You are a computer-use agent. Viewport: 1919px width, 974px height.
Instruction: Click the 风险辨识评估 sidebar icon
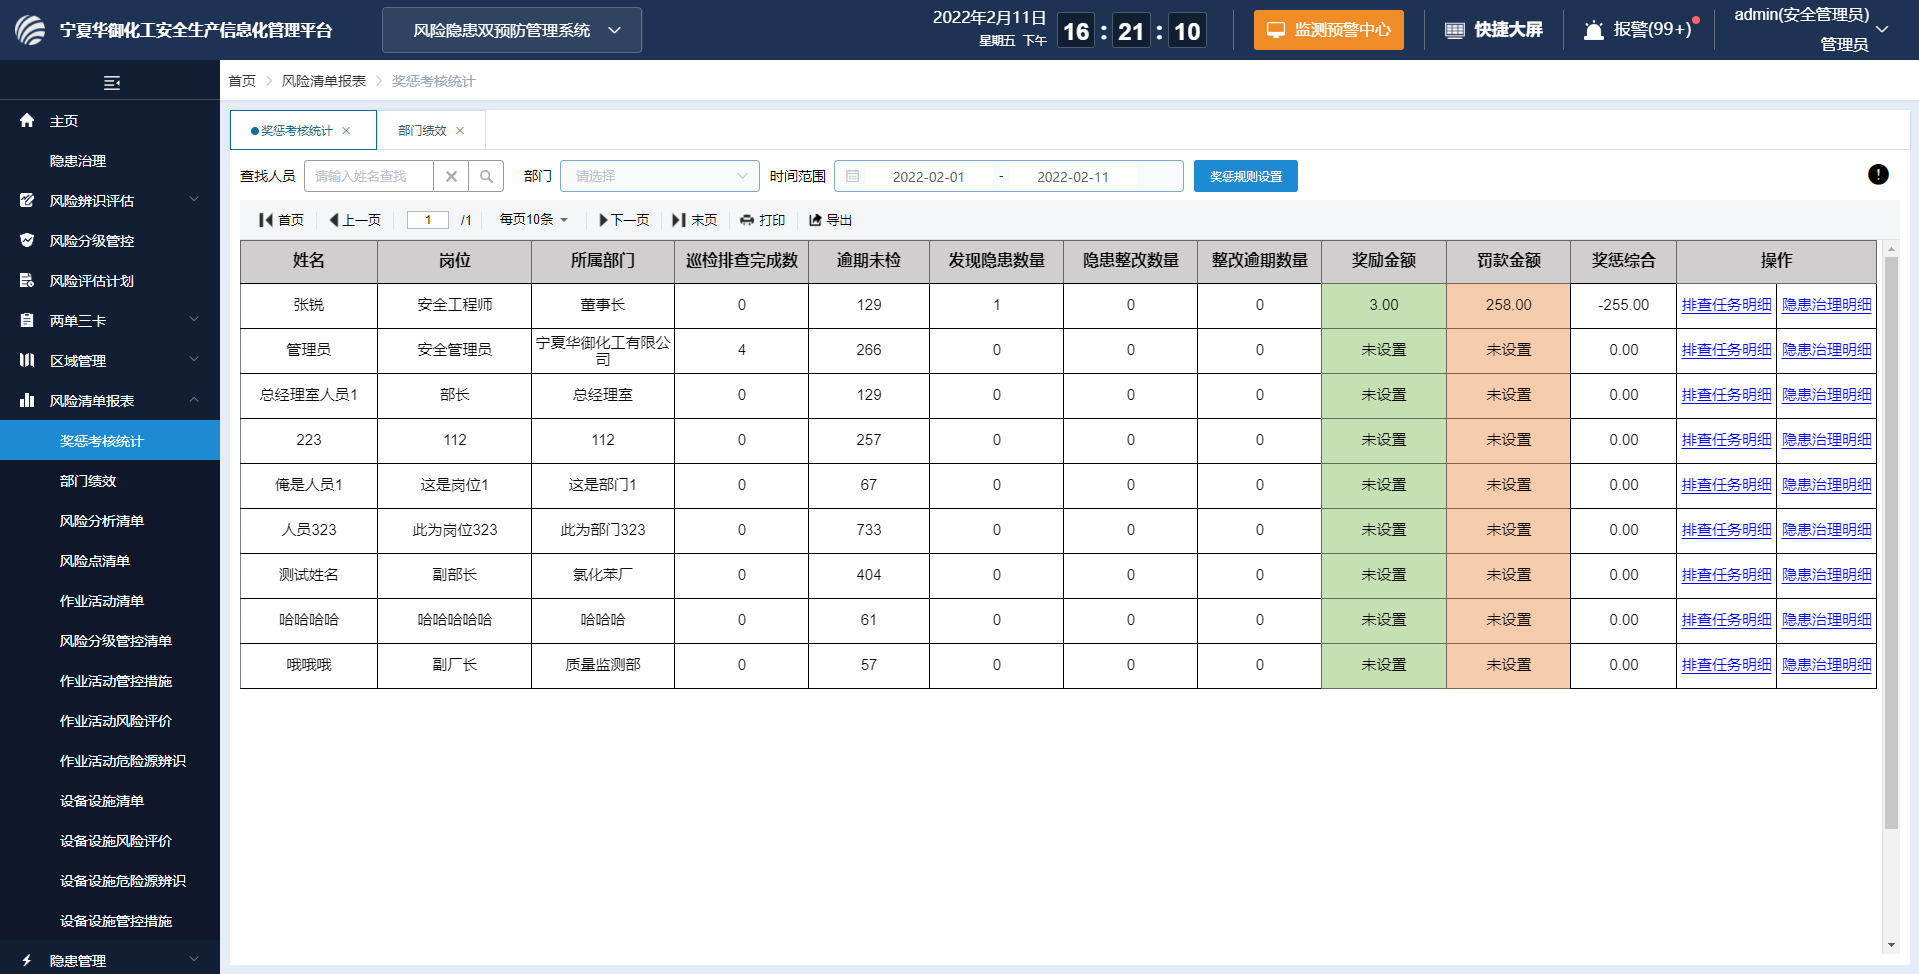[x=27, y=200]
